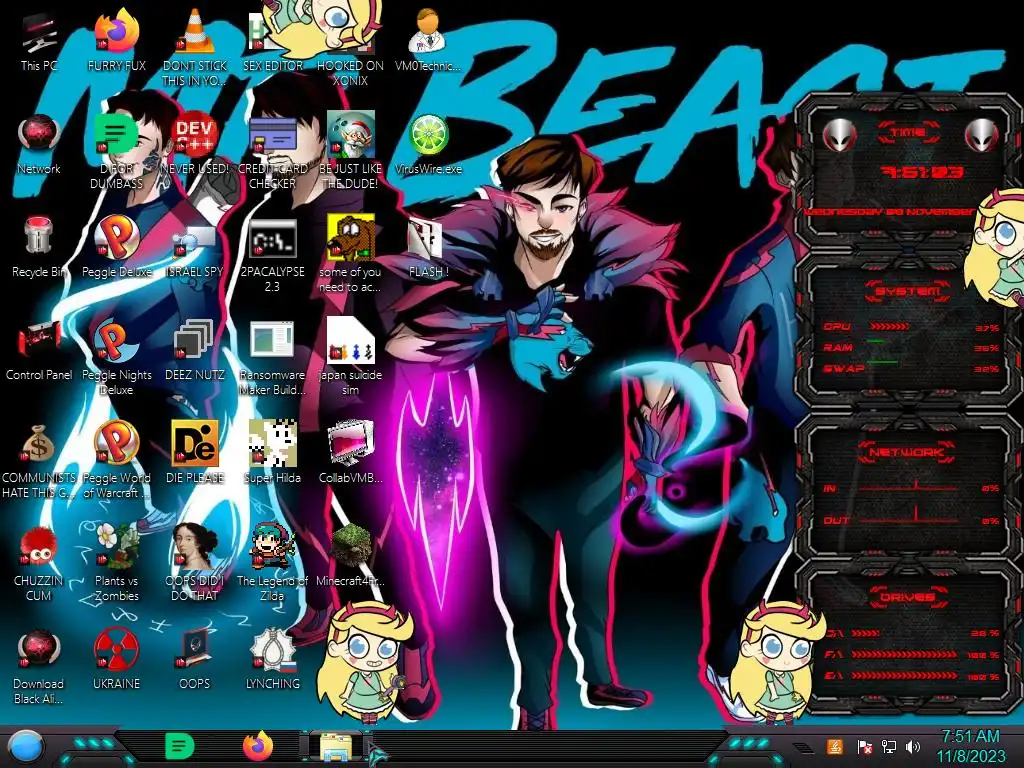This screenshot has width=1024, height=768.
Task: Click the F:\ drive usage bar
Action: tap(904, 654)
